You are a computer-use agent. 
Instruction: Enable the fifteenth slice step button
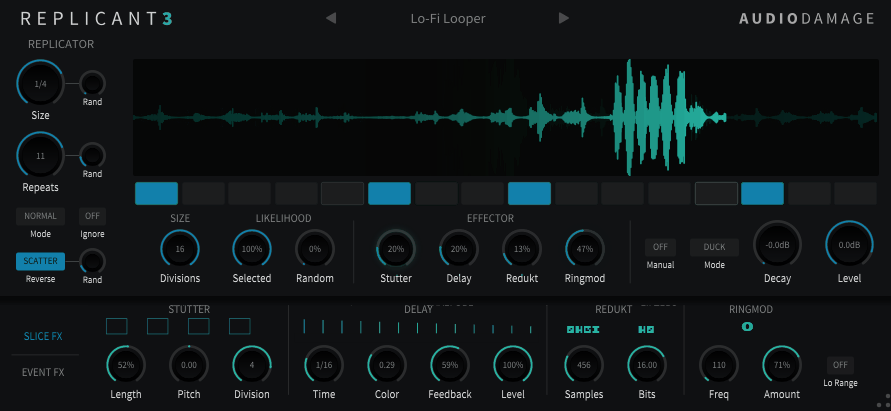[809, 193]
